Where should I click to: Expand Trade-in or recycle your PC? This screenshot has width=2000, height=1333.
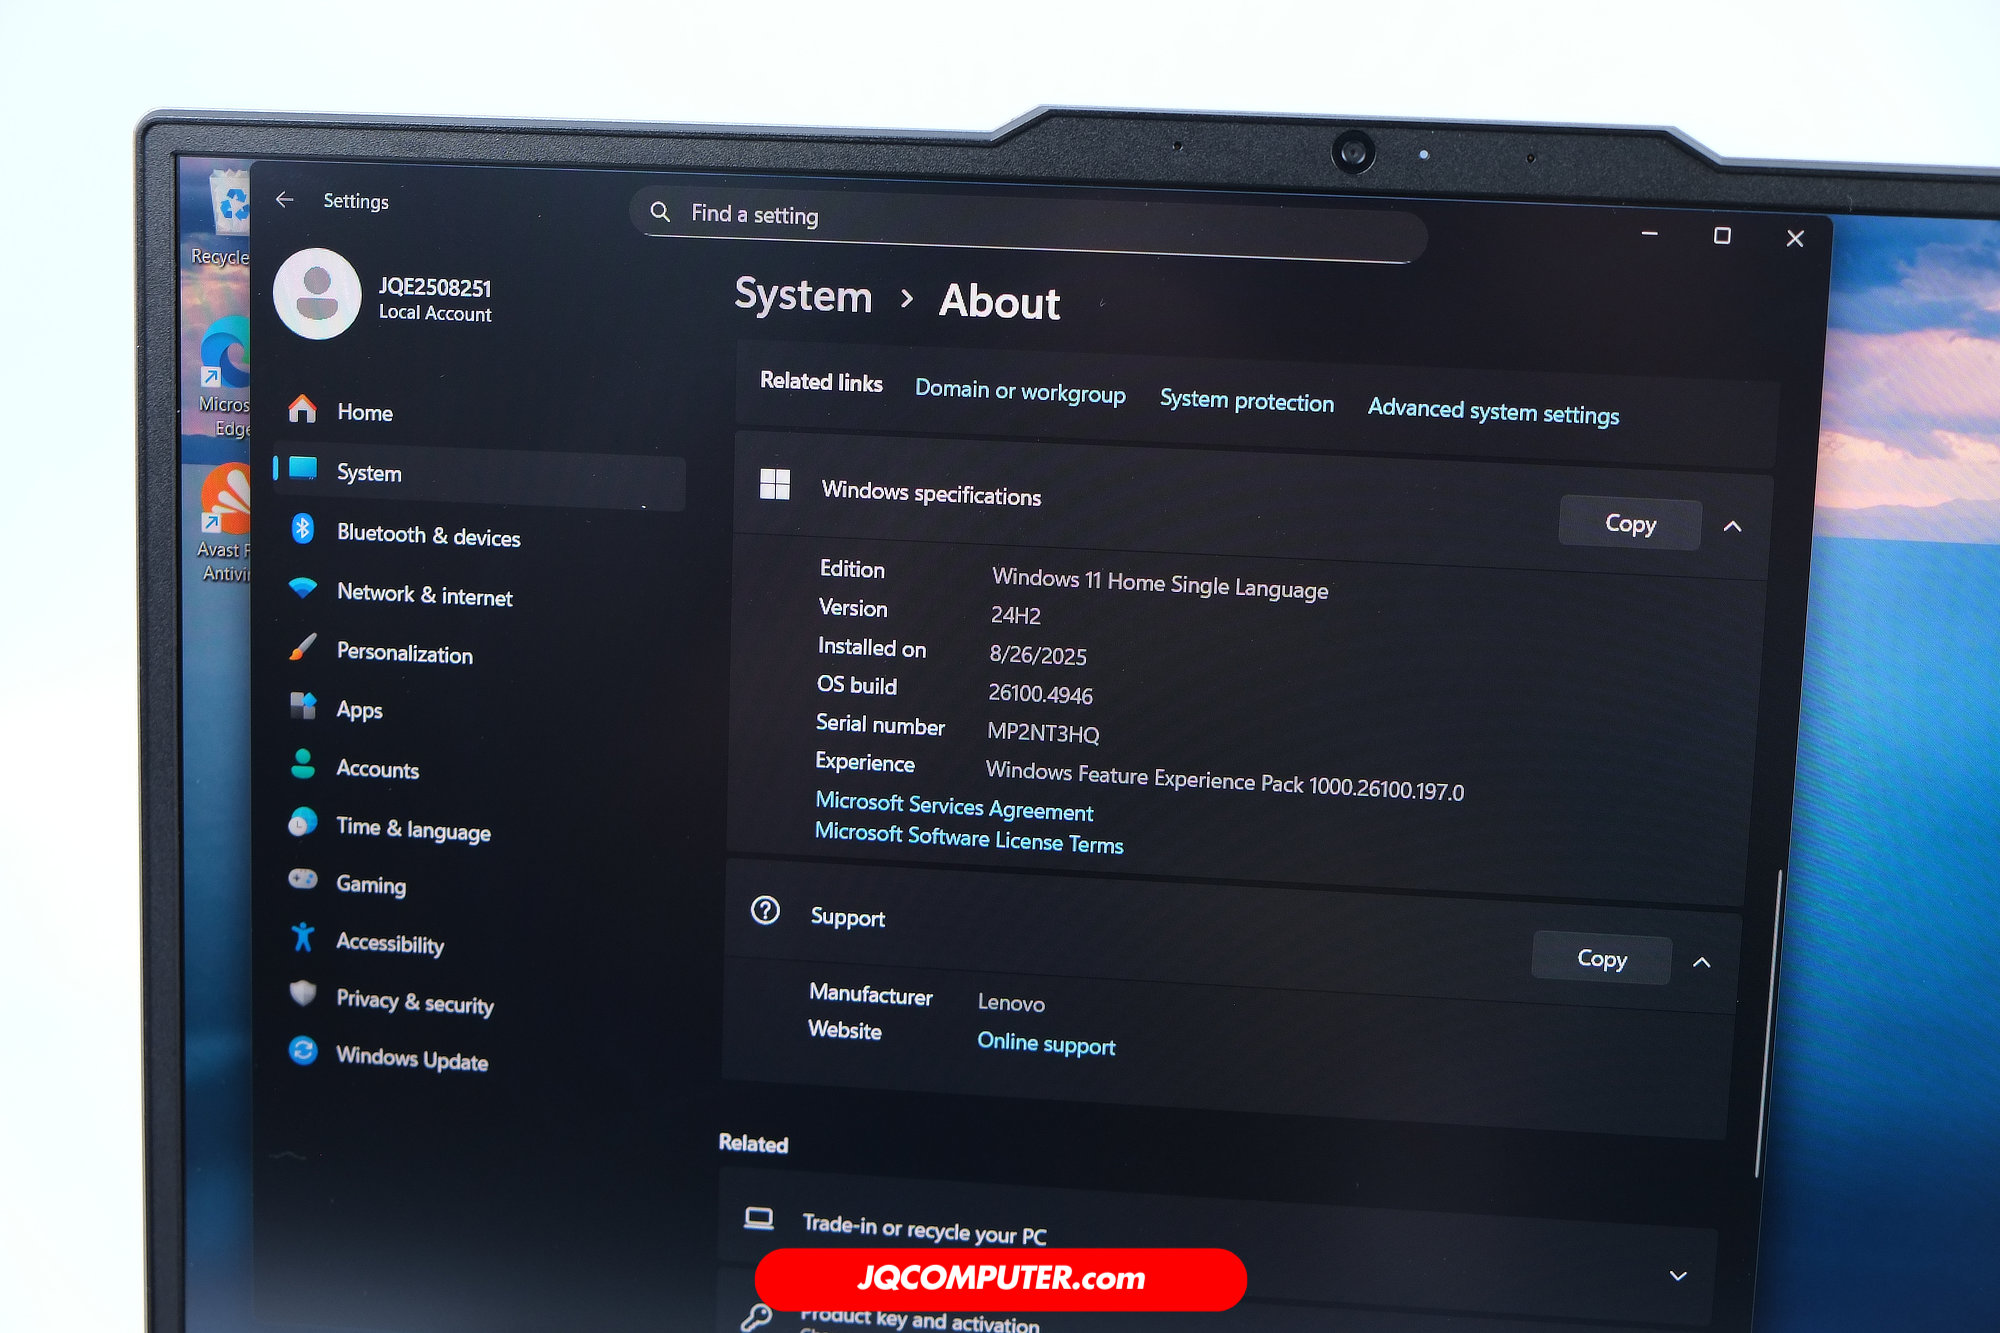coord(1678,1276)
